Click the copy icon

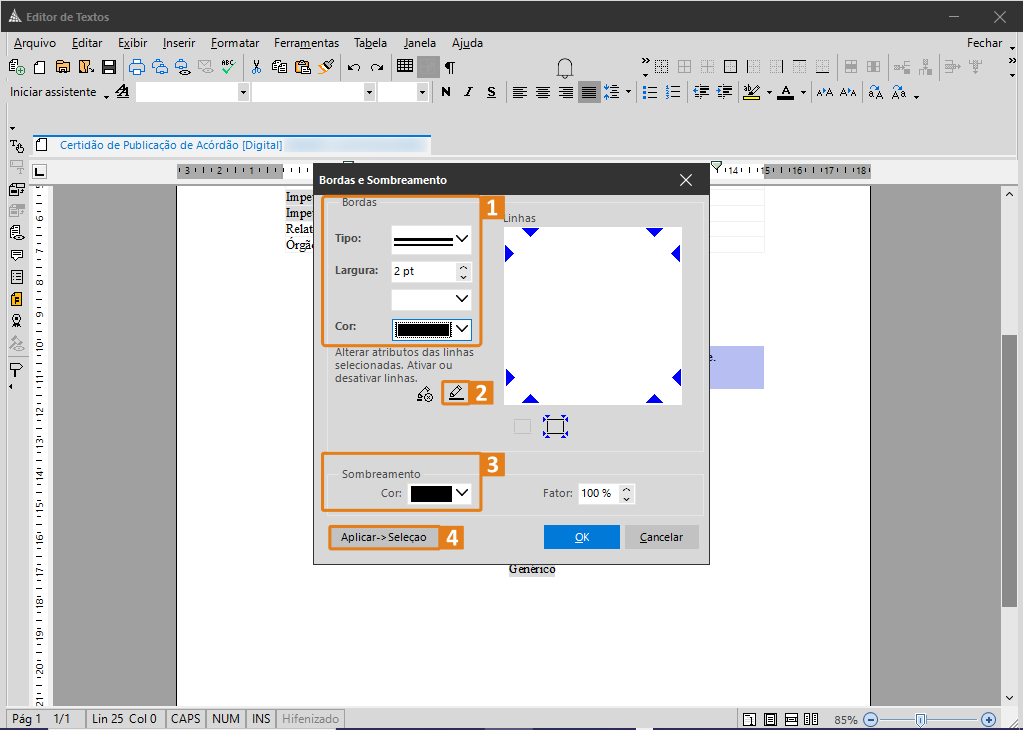point(279,67)
